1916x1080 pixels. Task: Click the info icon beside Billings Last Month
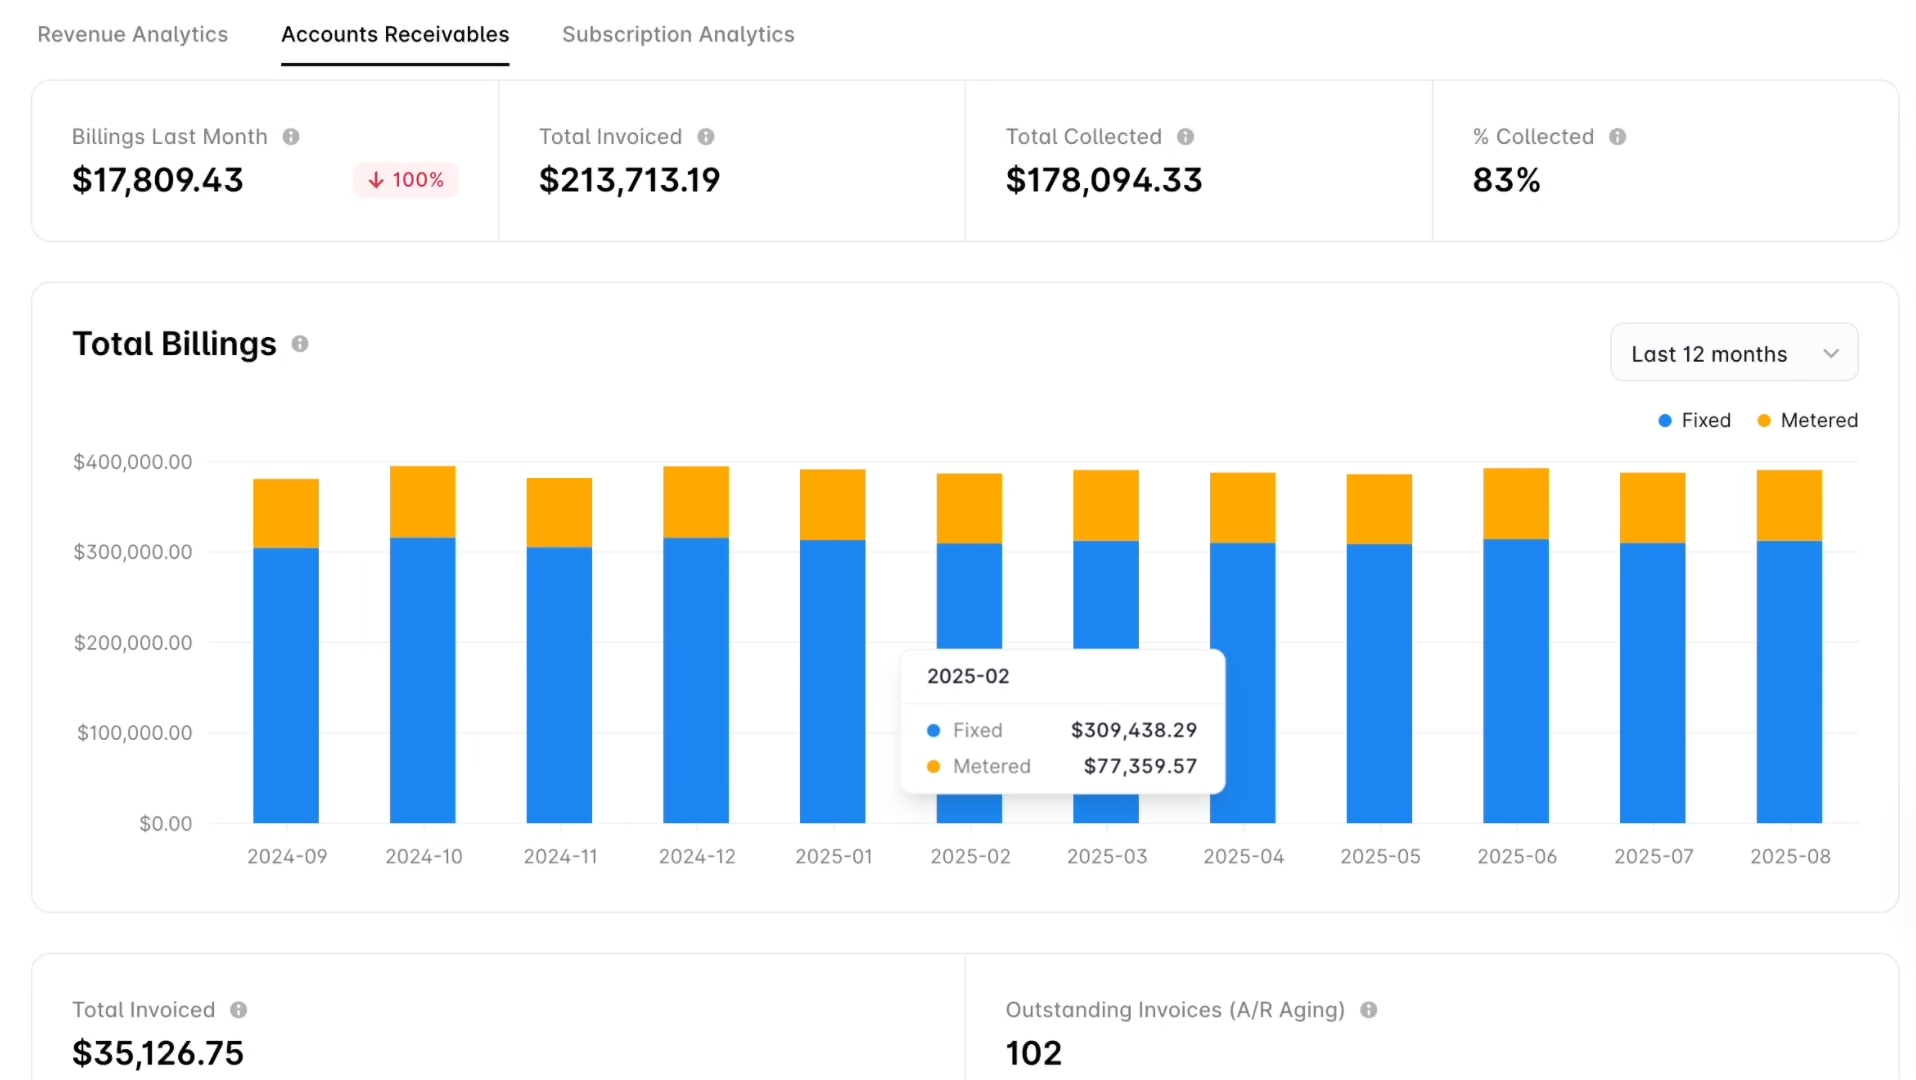click(x=292, y=137)
